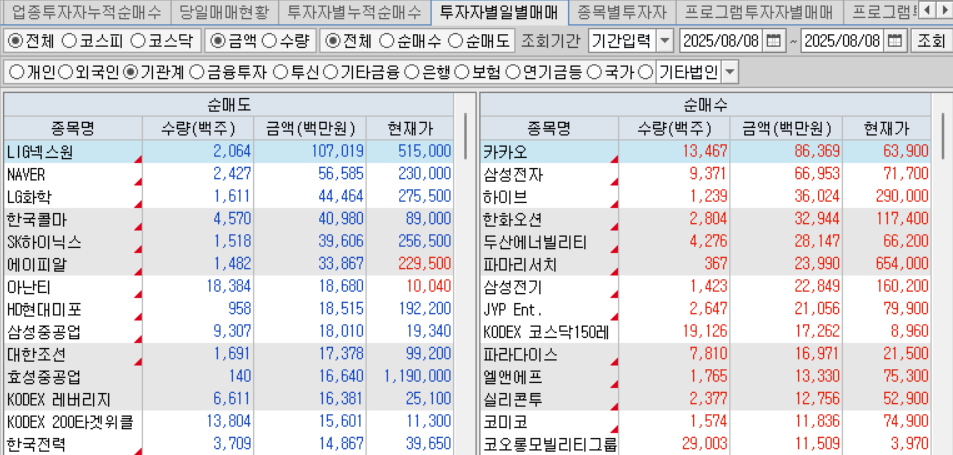
Task: Pick the 투신 investor radio button
Action: tap(280, 73)
